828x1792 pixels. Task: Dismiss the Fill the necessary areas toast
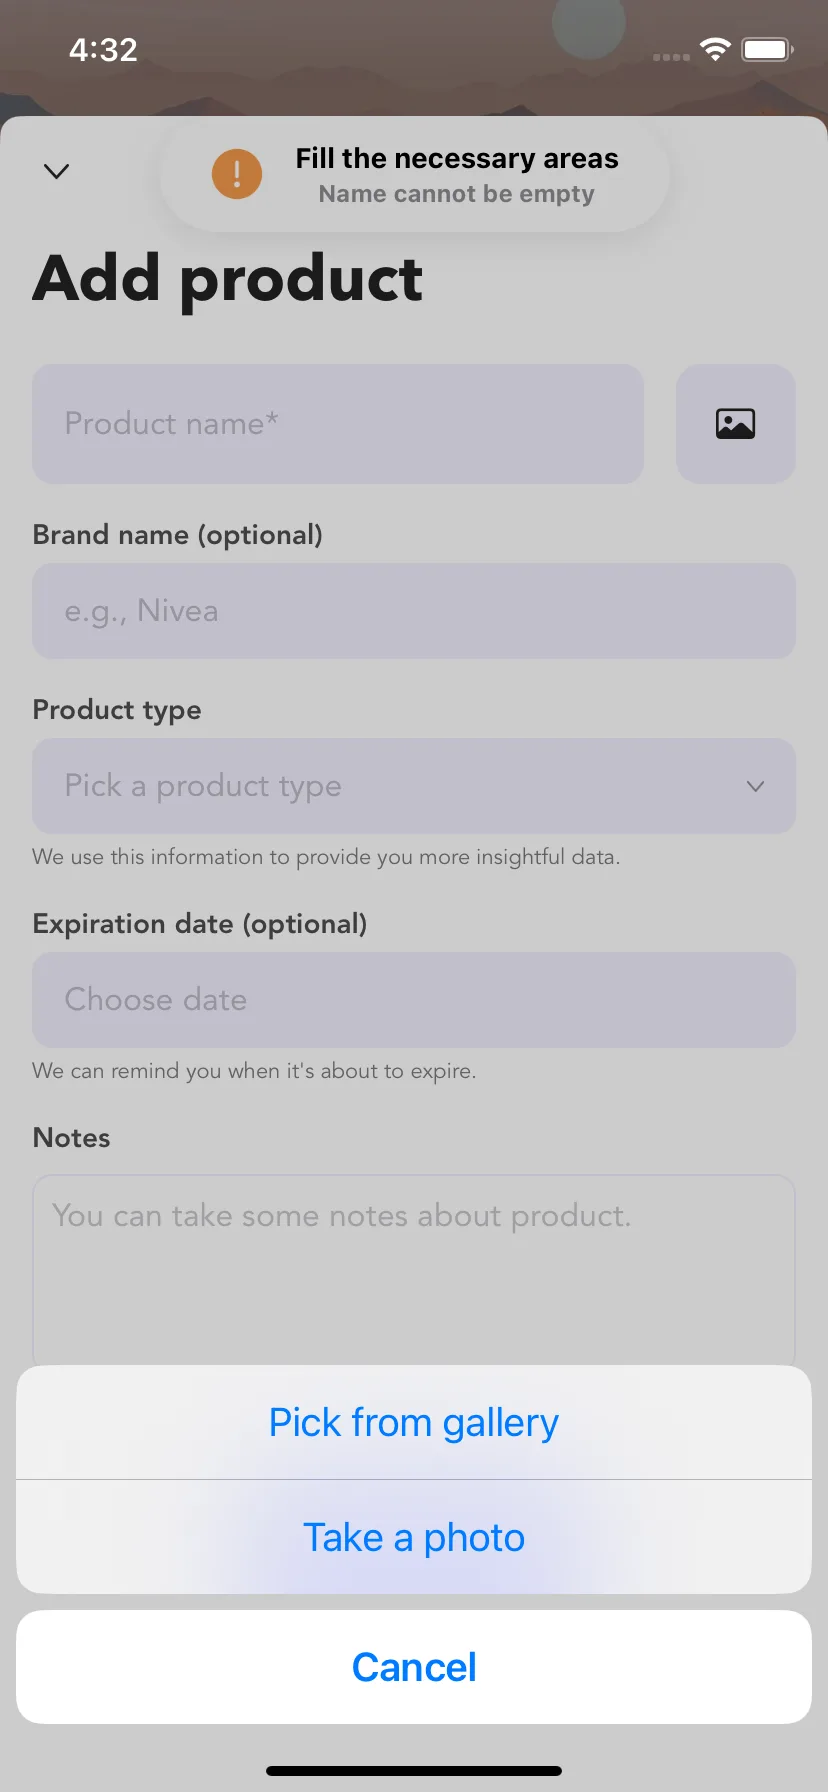pyautogui.click(x=415, y=175)
